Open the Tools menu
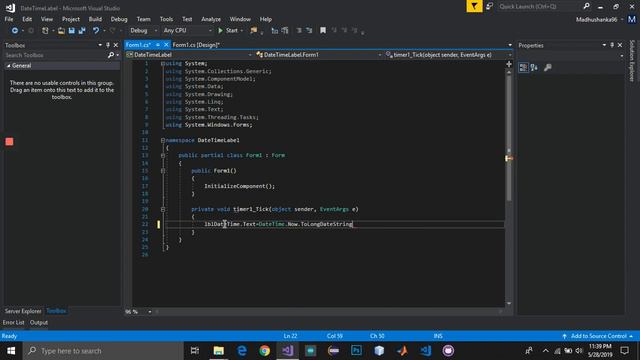 click(166, 19)
